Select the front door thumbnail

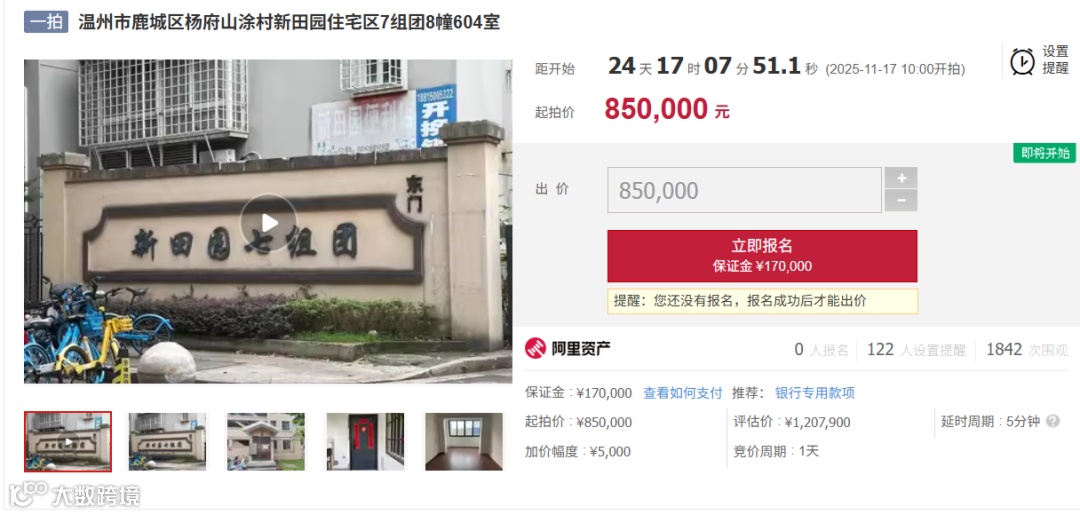[365, 442]
